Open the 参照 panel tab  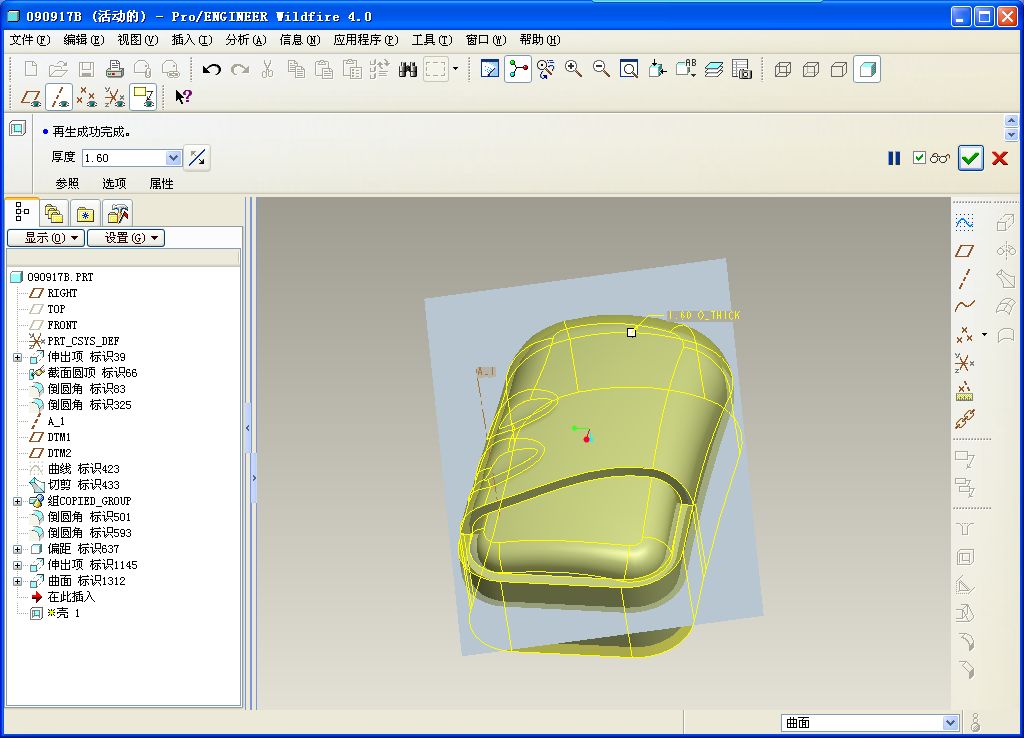pyautogui.click(x=67, y=184)
